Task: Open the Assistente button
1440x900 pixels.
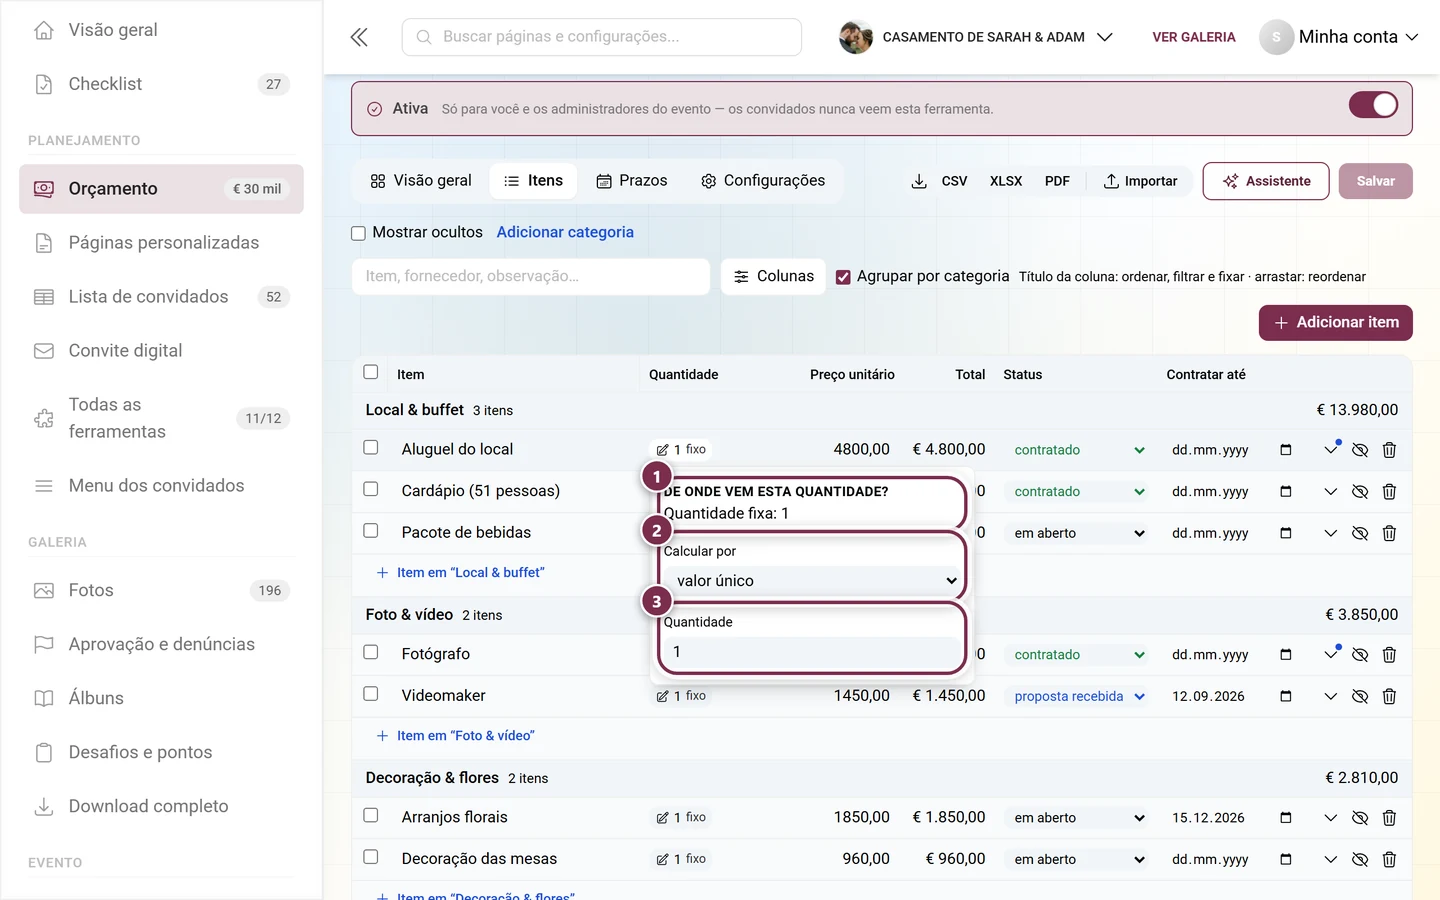Action: [x=1266, y=181]
